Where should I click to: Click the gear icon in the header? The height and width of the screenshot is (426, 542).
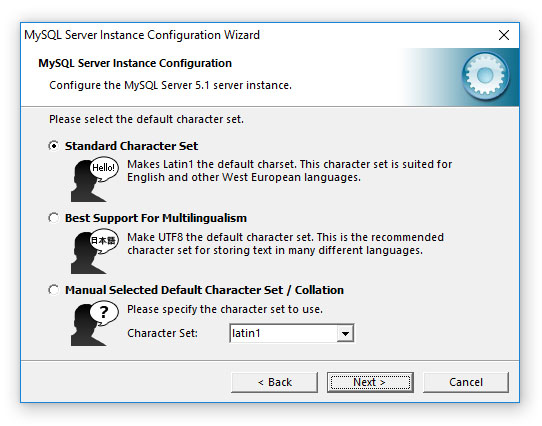point(485,76)
